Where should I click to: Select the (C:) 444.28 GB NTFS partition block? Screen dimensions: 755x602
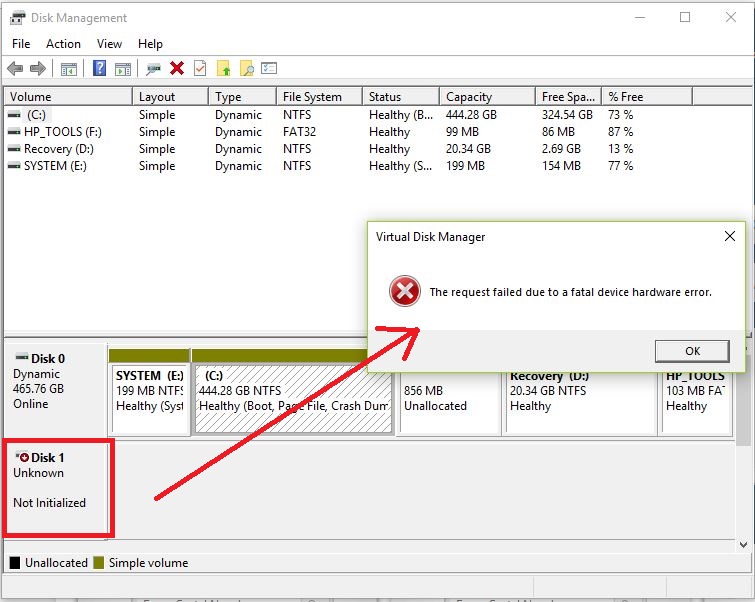pyautogui.click(x=293, y=400)
